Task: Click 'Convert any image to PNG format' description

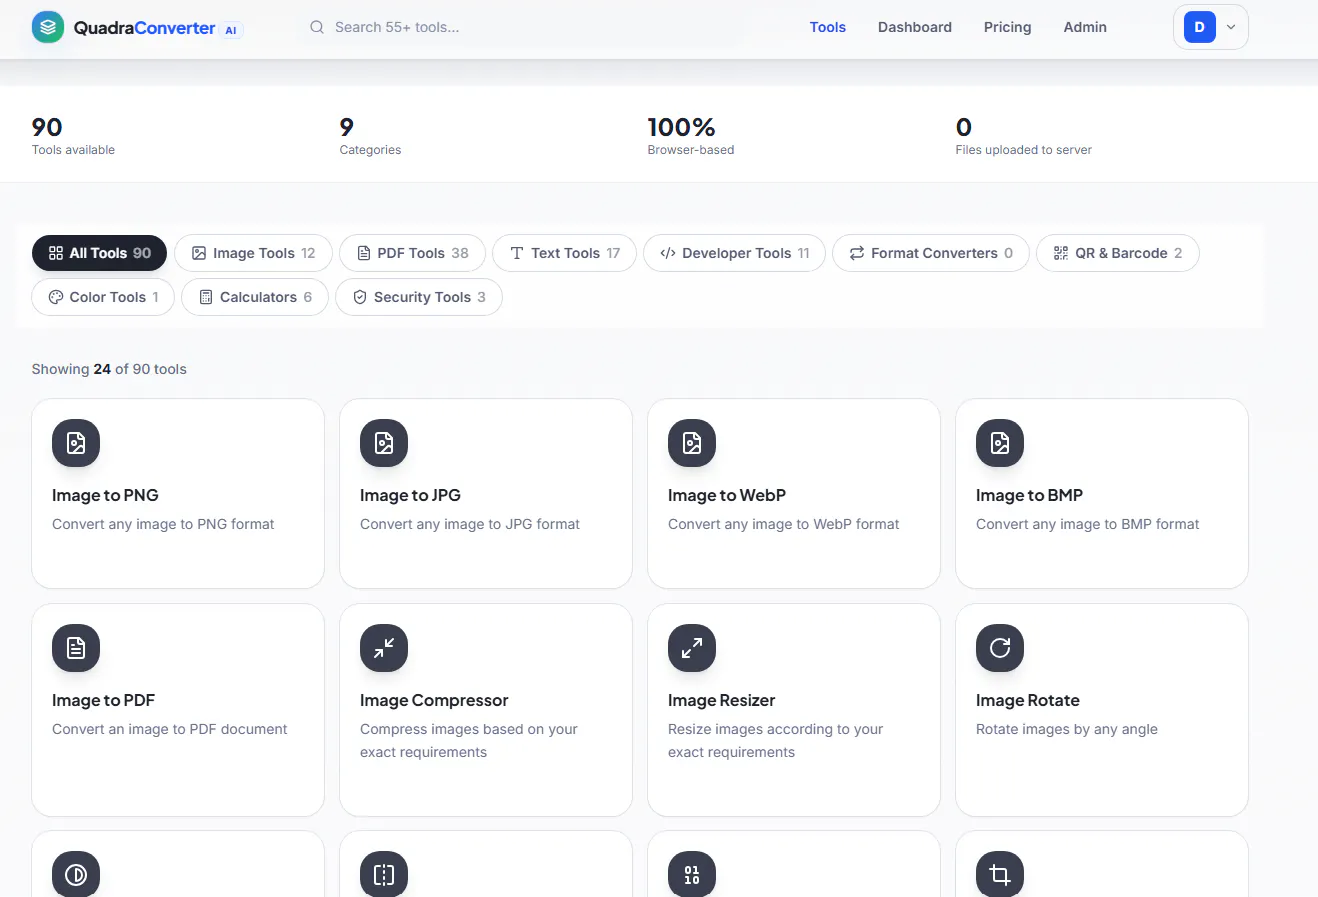Action: [x=163, y=524]
